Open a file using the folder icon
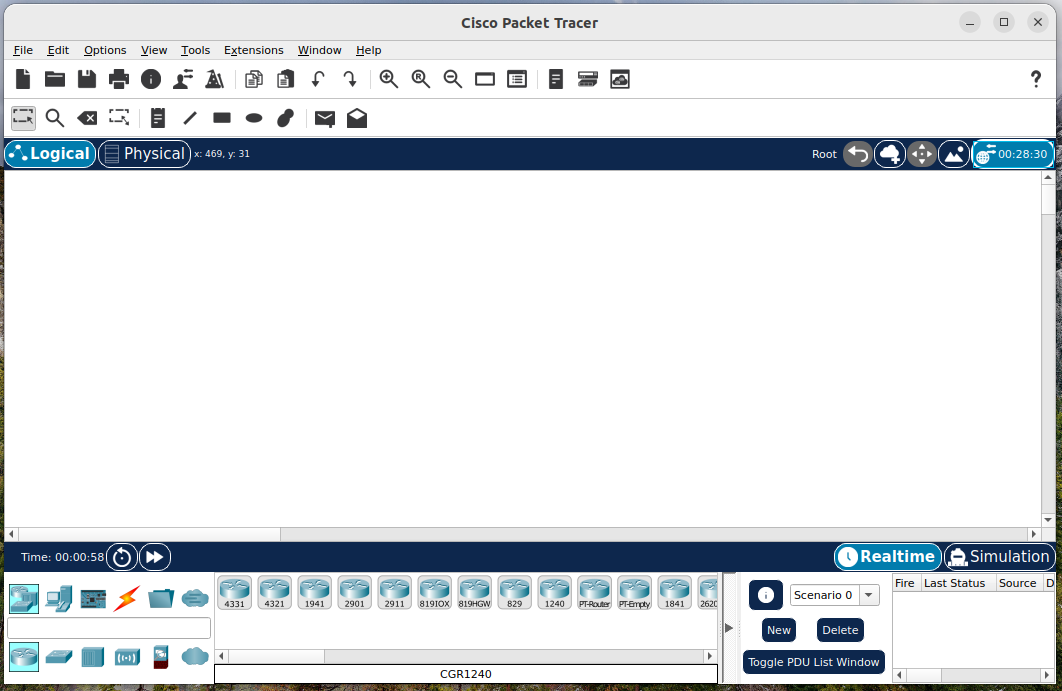Viewport: 1062px width, 691px height. (x=55, y=79)
